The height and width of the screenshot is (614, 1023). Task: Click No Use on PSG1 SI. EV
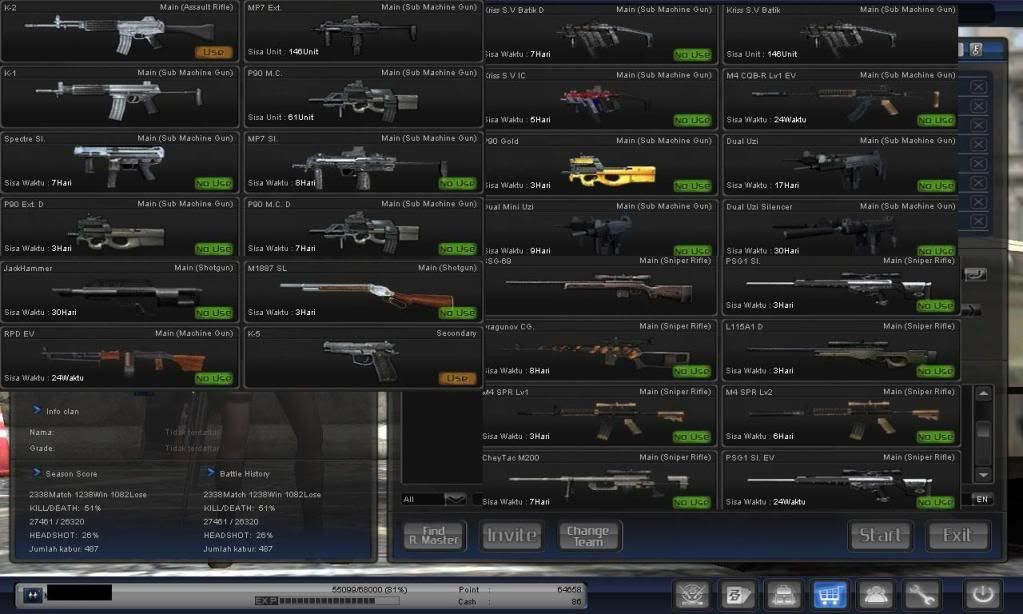(x=936, y=502)
